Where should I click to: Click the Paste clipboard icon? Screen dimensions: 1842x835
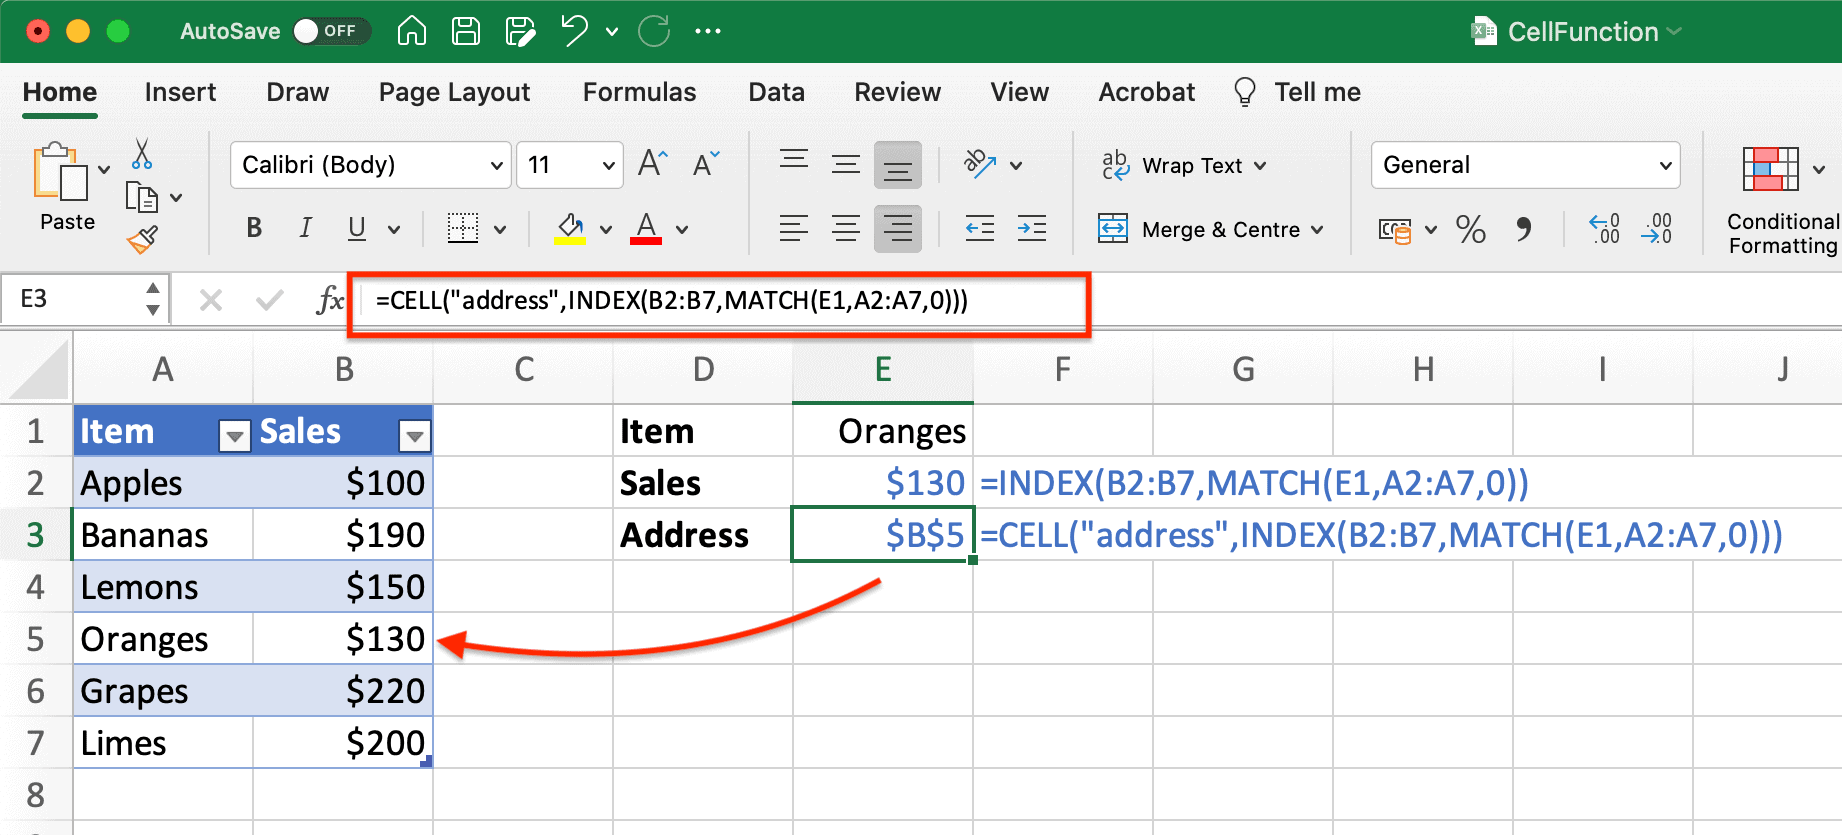(59, 173)
